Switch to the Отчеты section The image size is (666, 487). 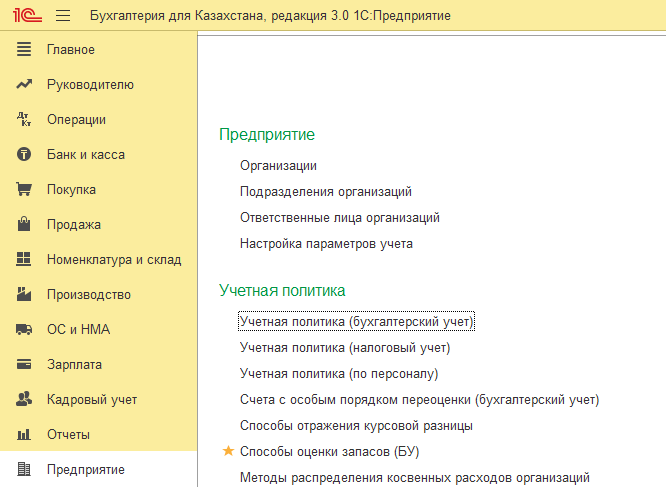click(68, 435)
